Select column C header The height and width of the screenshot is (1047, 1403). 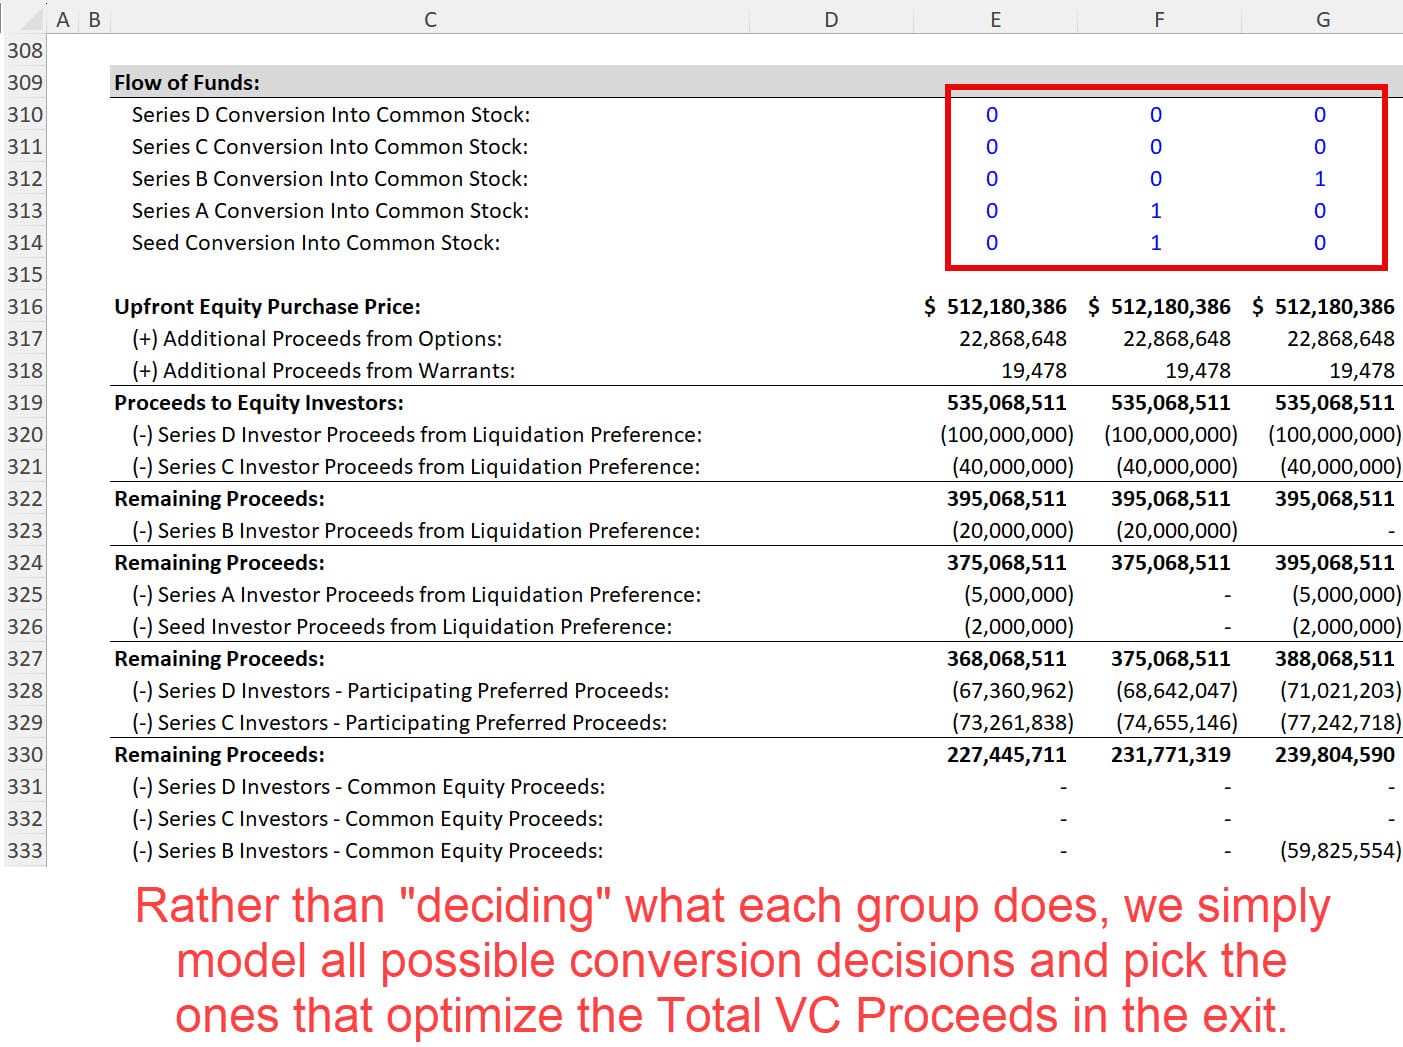(x=429, y=18)
